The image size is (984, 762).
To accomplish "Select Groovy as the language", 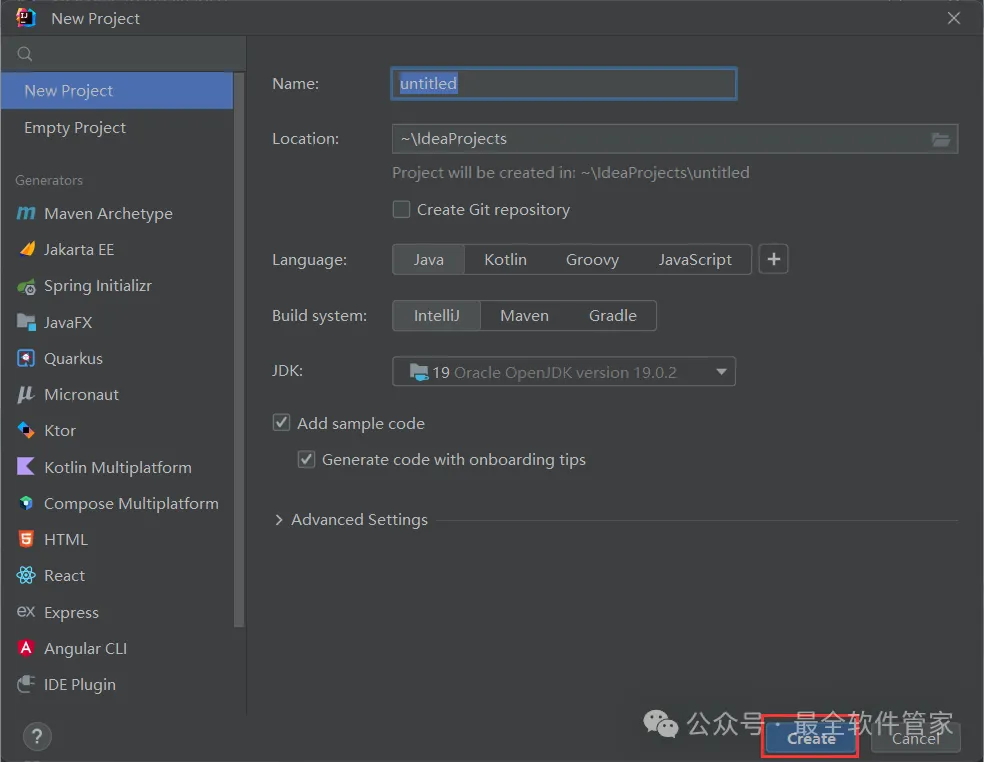I will 592,259.
